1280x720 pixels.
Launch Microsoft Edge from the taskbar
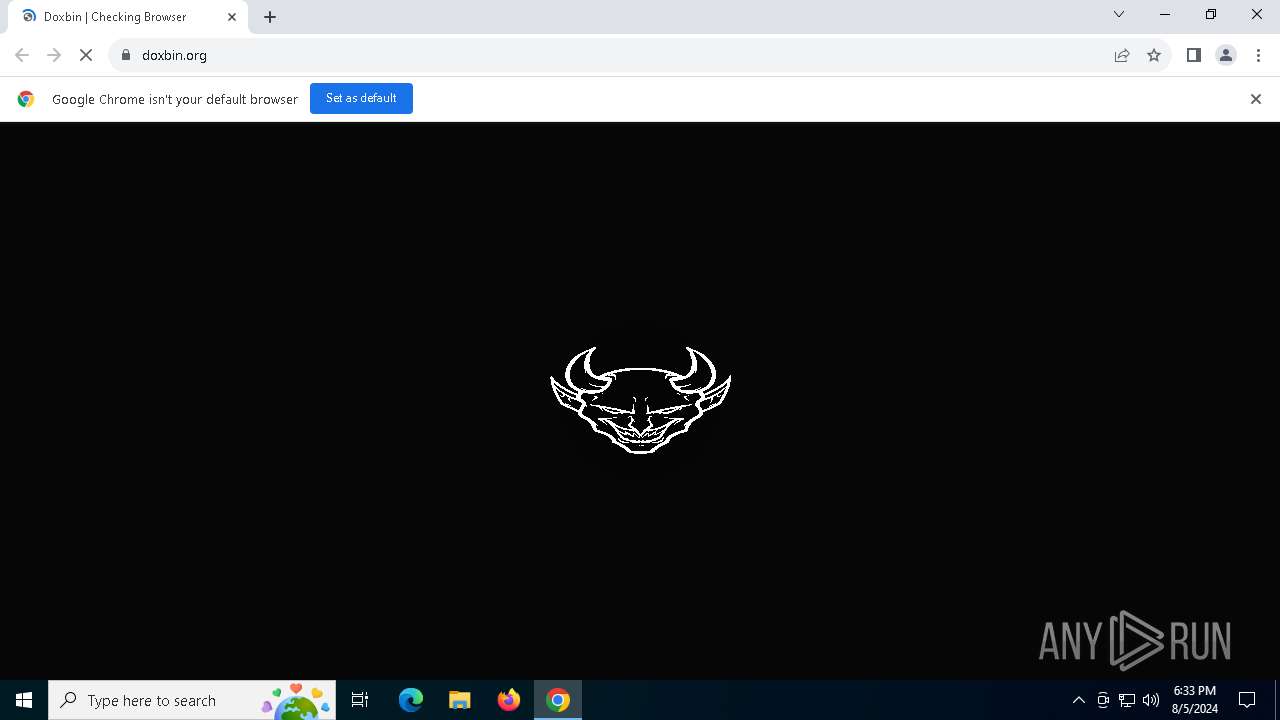pyautogui.click(x=411, y=700)
